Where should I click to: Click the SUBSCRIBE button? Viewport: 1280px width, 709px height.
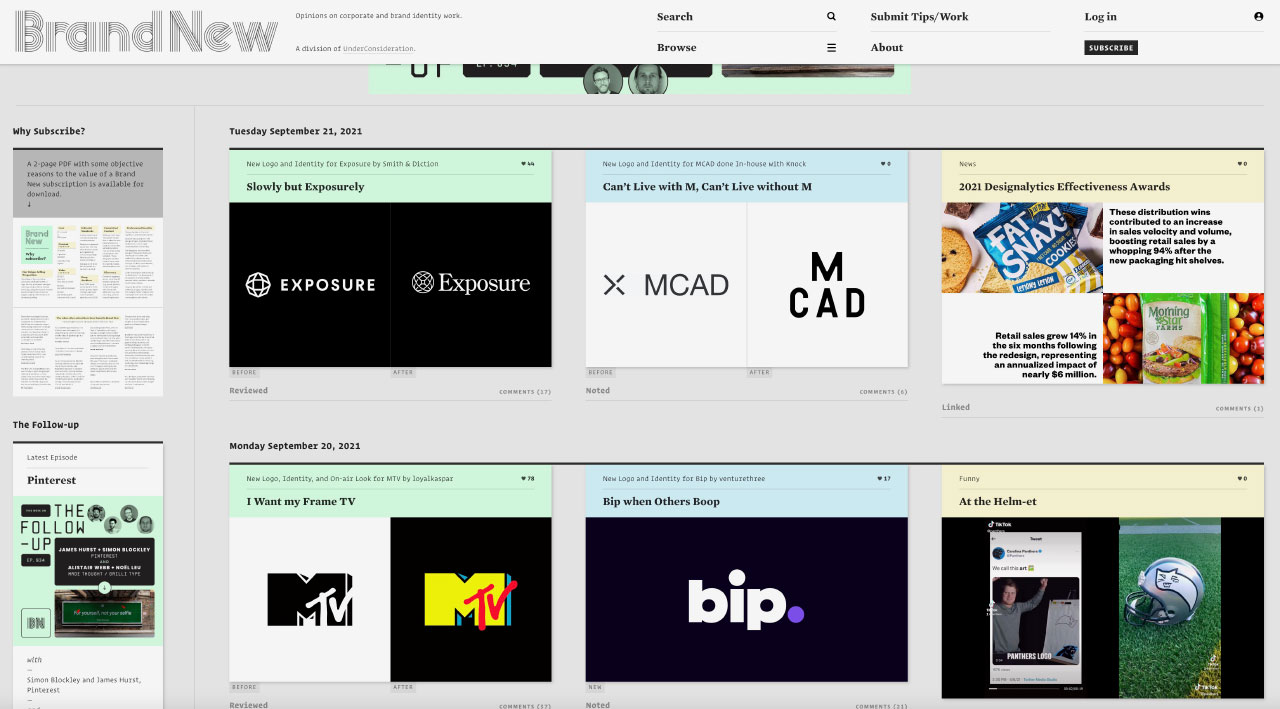coord(1111,48)
